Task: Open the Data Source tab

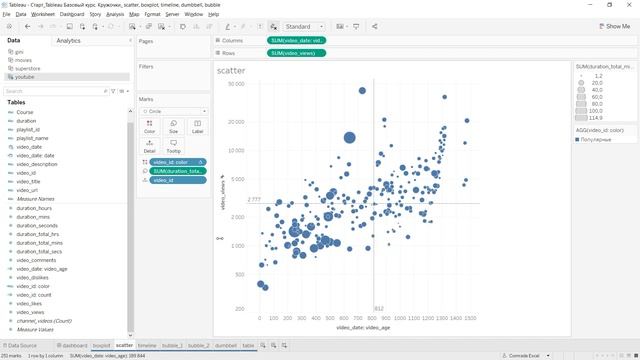Action: (20, 346)
